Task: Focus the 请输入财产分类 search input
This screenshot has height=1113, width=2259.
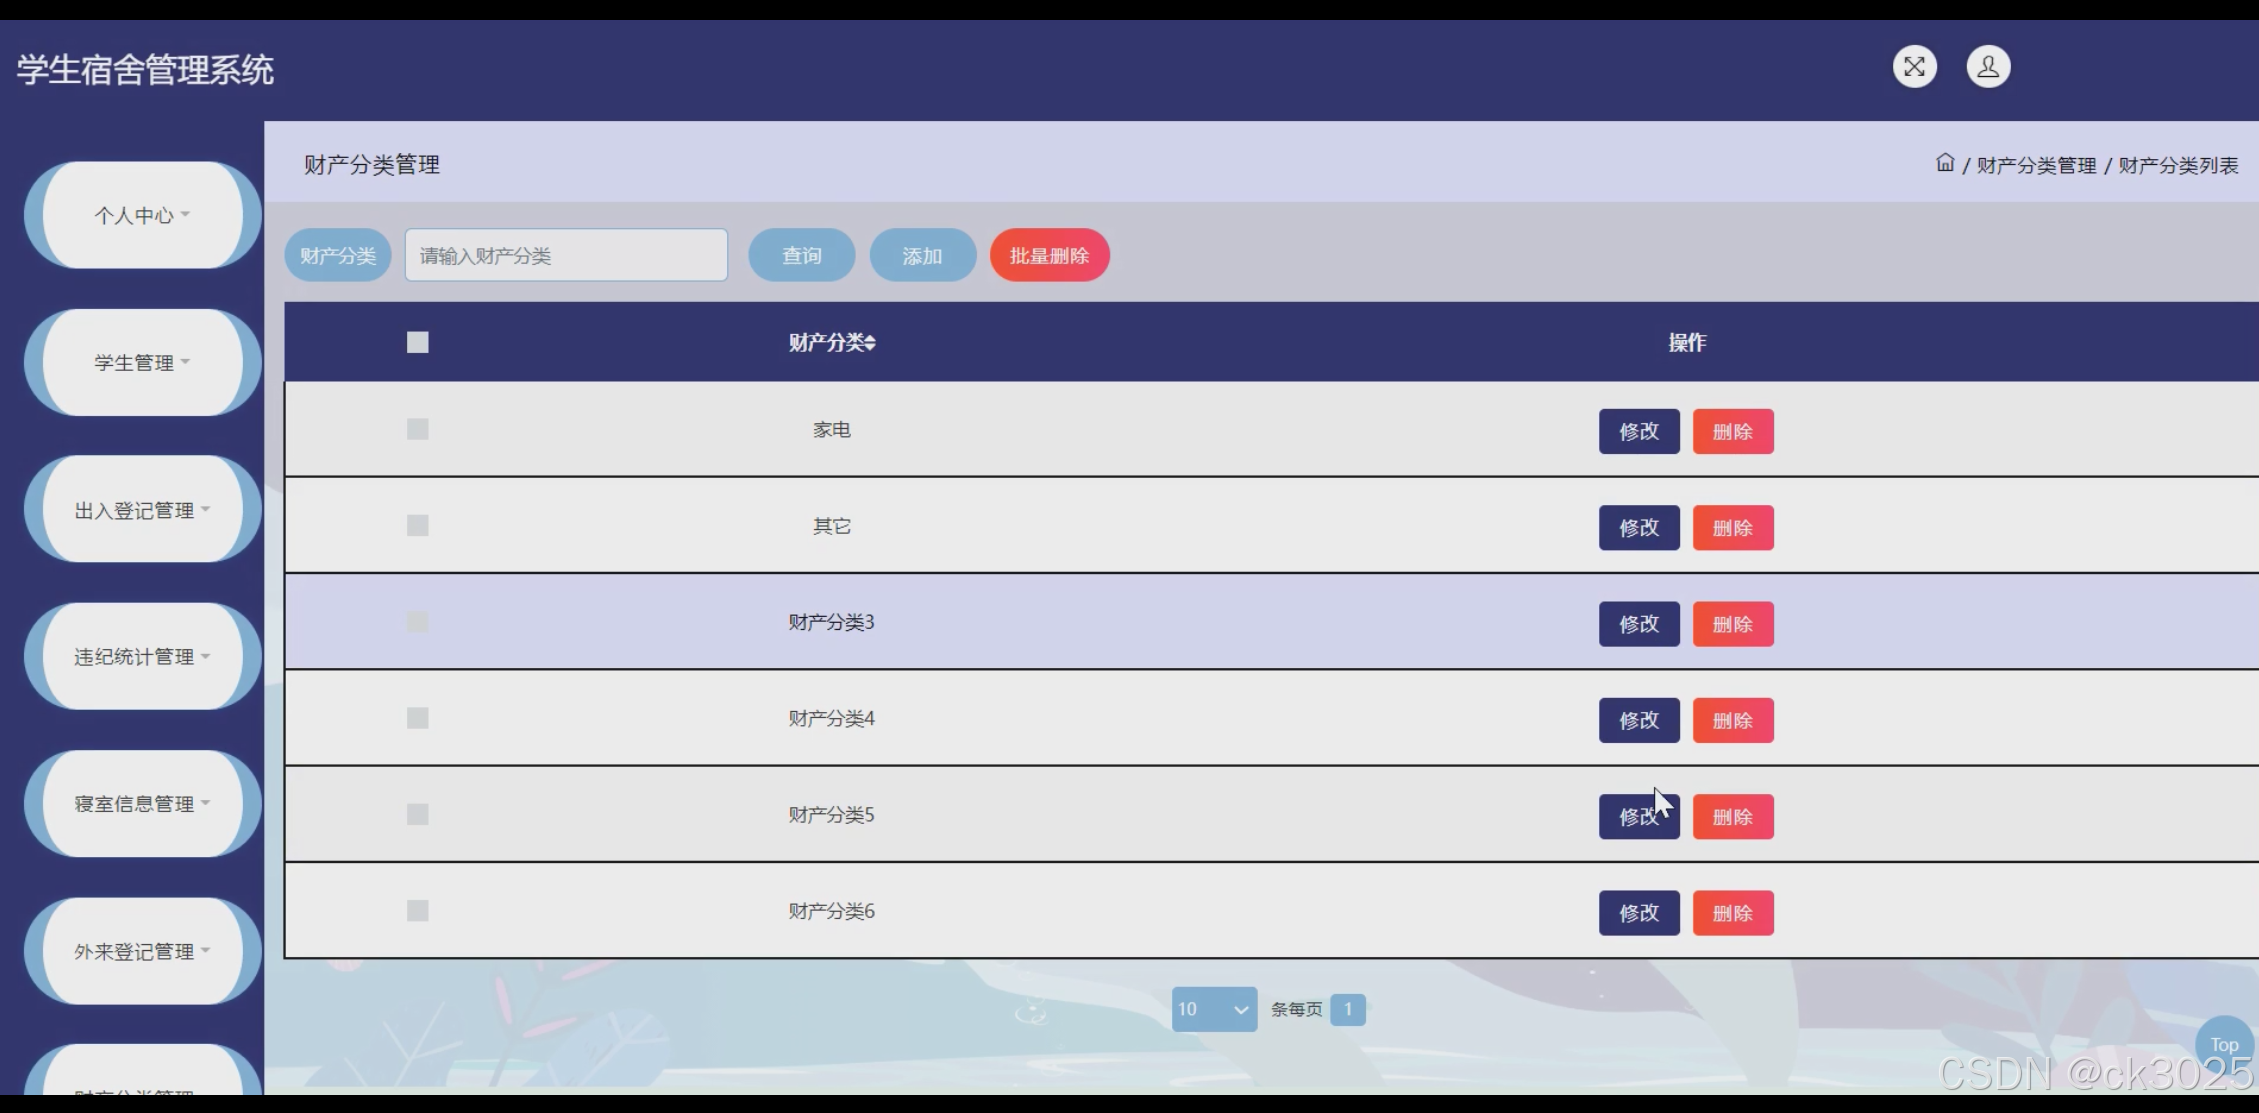Action: (566, 256)
